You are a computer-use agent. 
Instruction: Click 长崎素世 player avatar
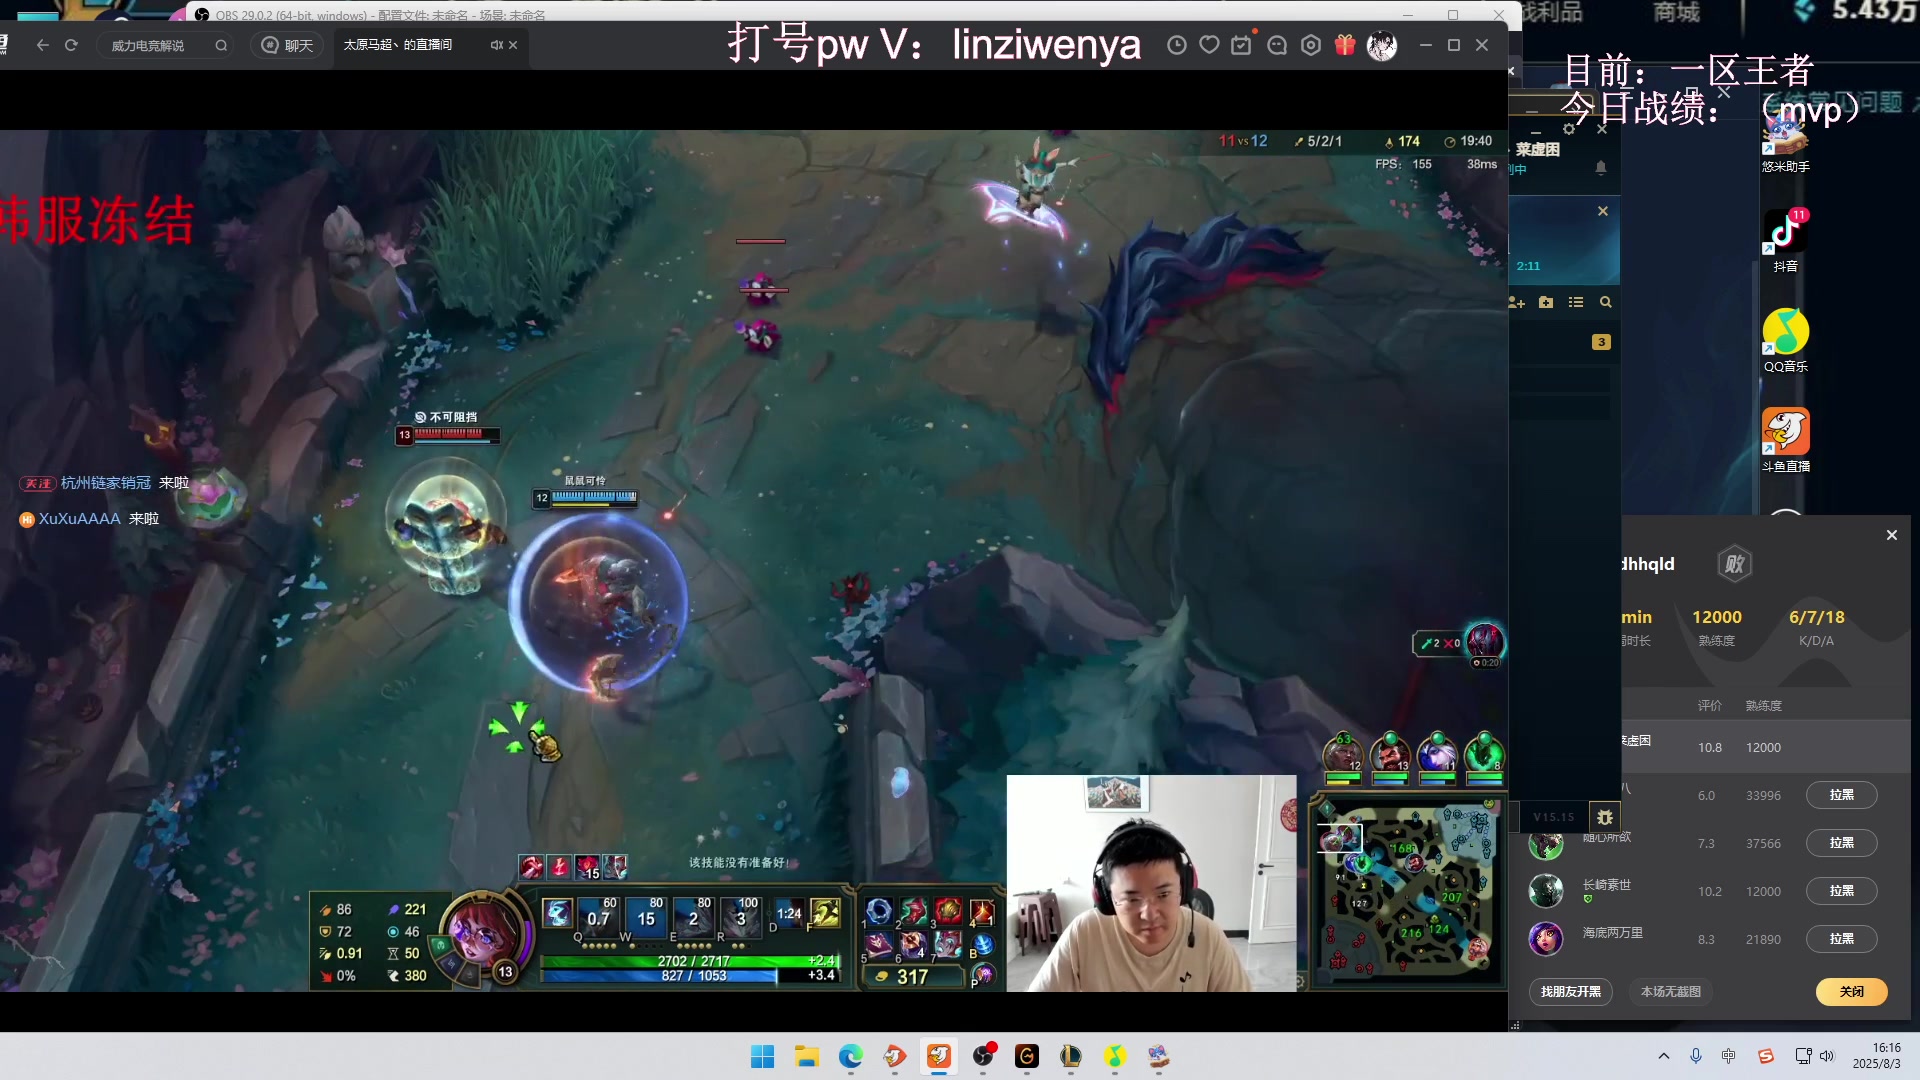1546,891
